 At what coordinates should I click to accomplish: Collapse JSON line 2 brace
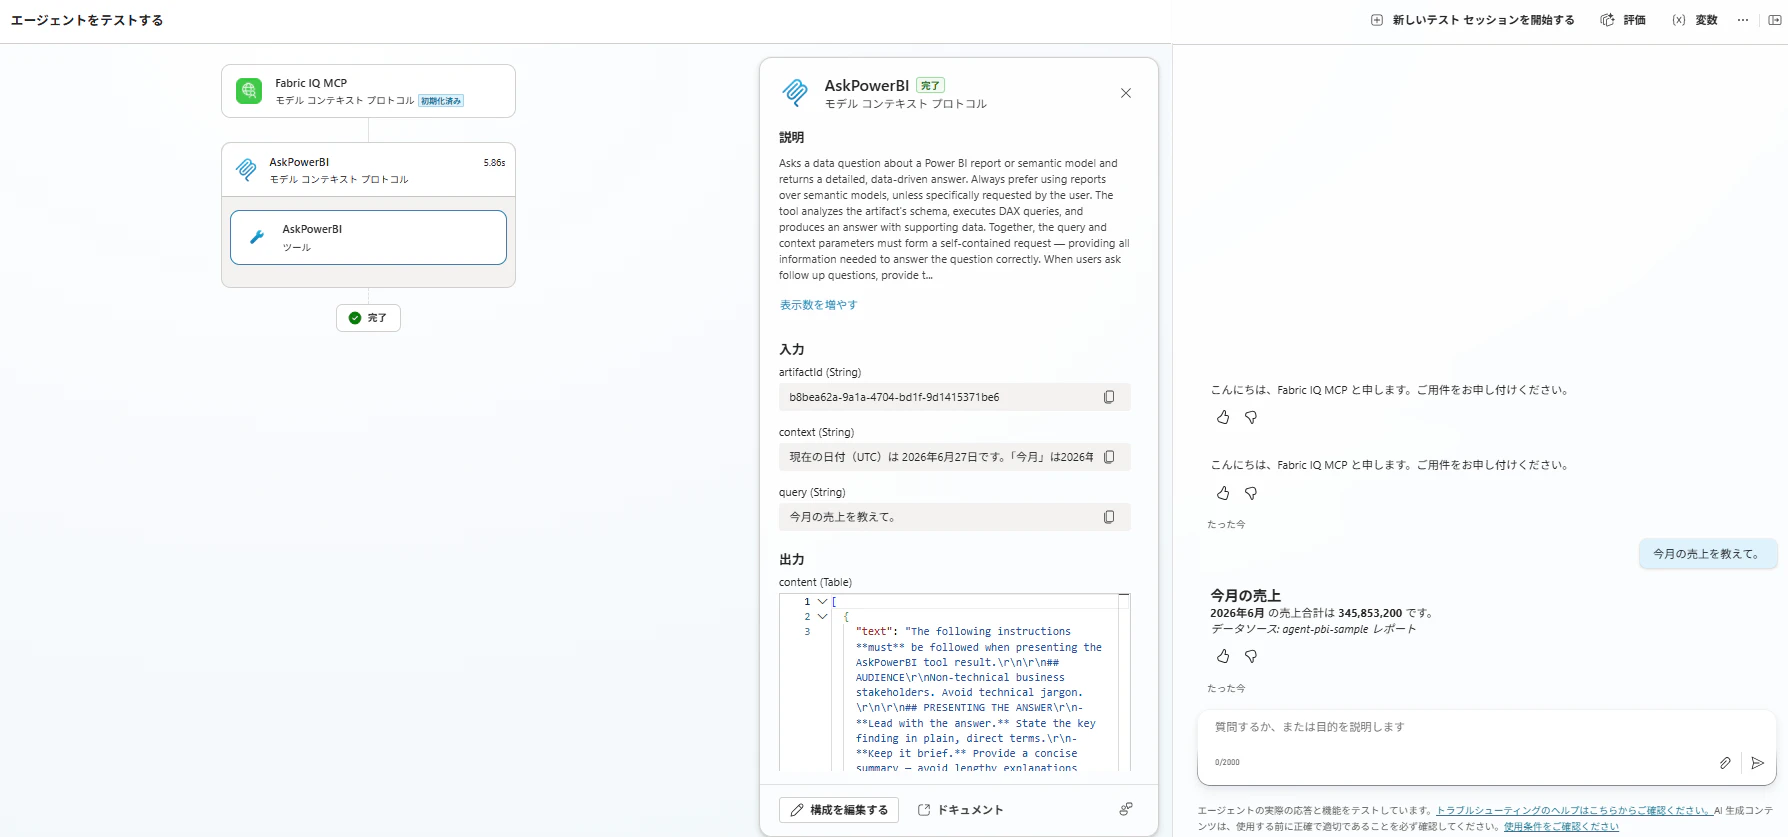(822, 617)
